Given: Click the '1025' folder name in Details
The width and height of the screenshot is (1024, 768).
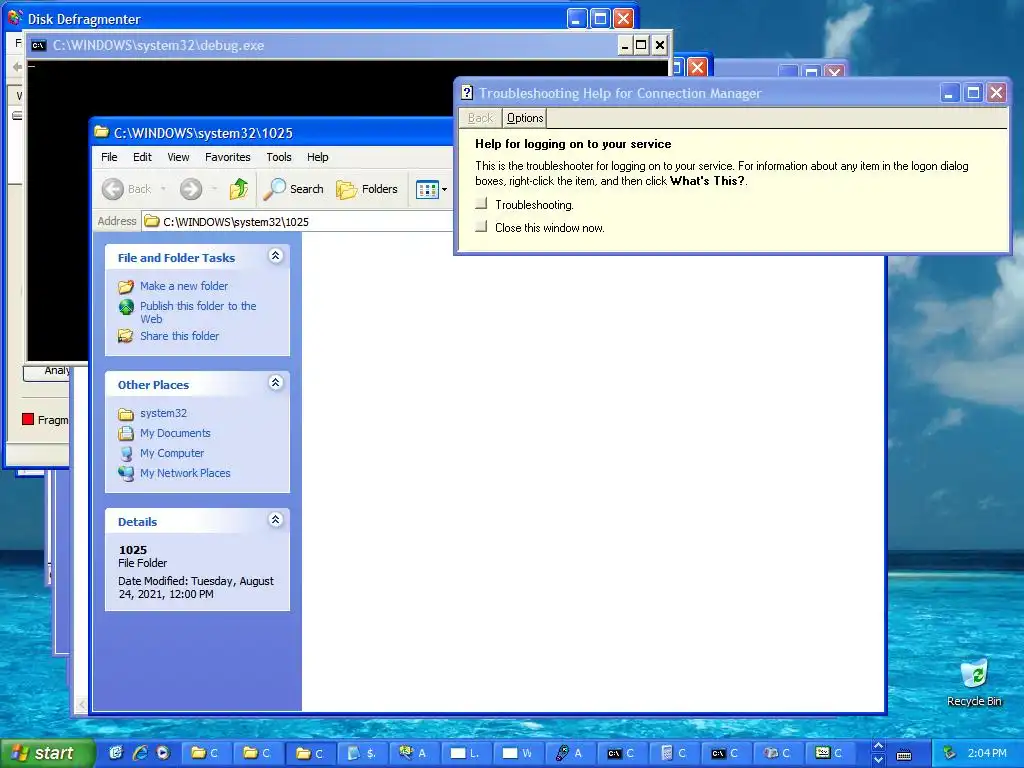Looking at the screenshot, I should 133,550.
